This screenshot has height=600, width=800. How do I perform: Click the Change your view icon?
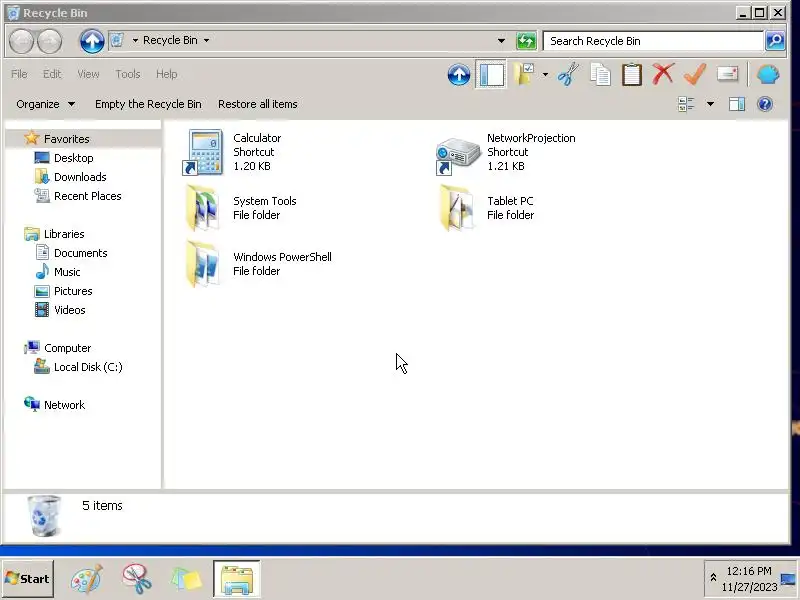coord(686,105)
